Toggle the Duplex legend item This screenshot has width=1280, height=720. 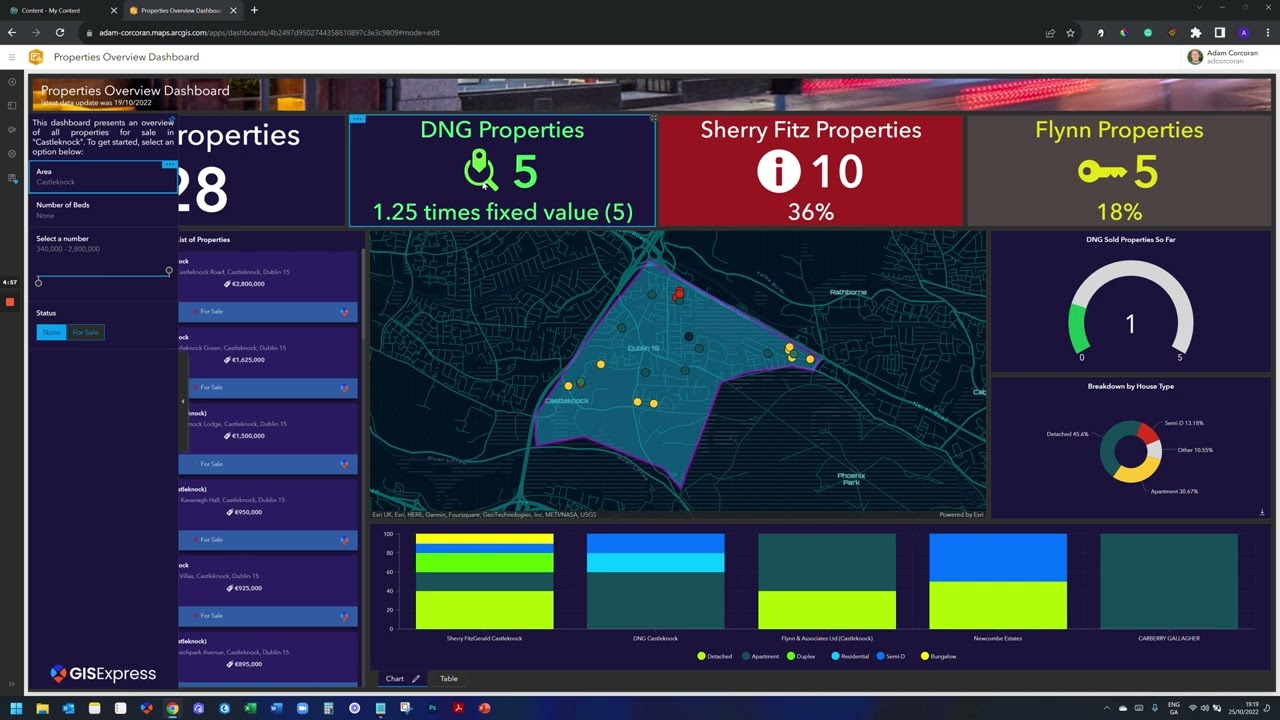click(x=801, y=657)
